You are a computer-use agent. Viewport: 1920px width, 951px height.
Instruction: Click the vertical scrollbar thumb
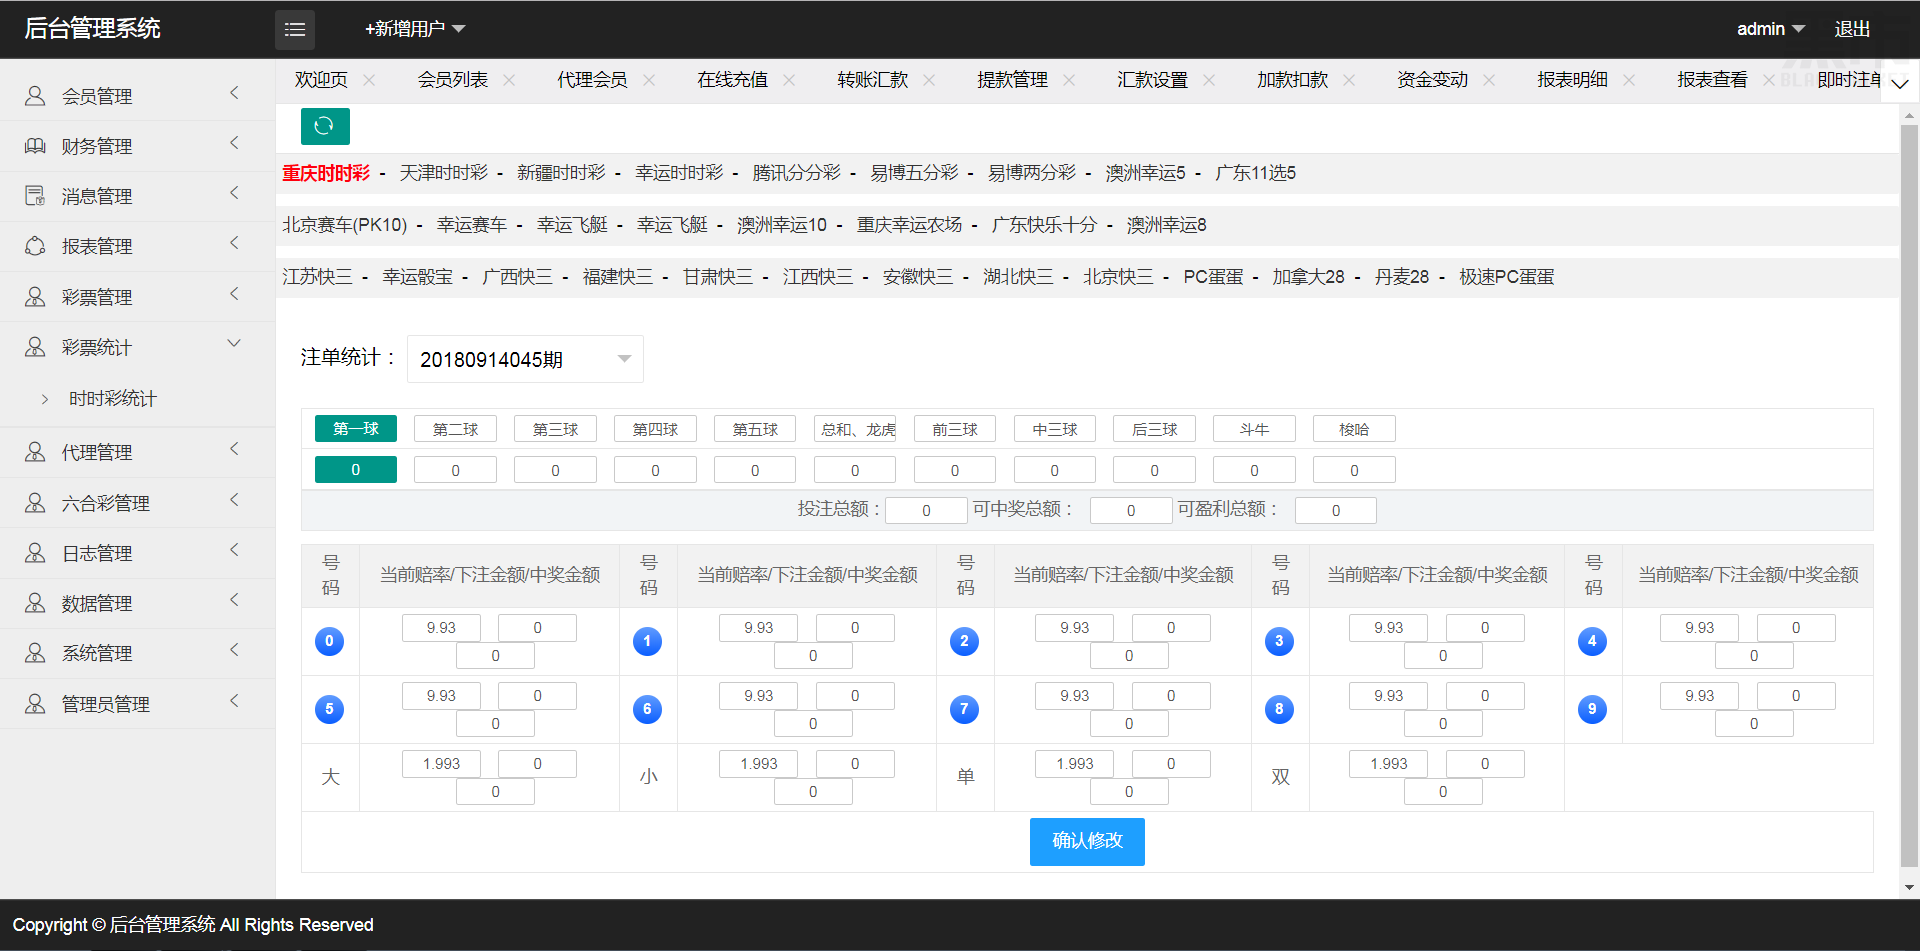point(1909,495)
